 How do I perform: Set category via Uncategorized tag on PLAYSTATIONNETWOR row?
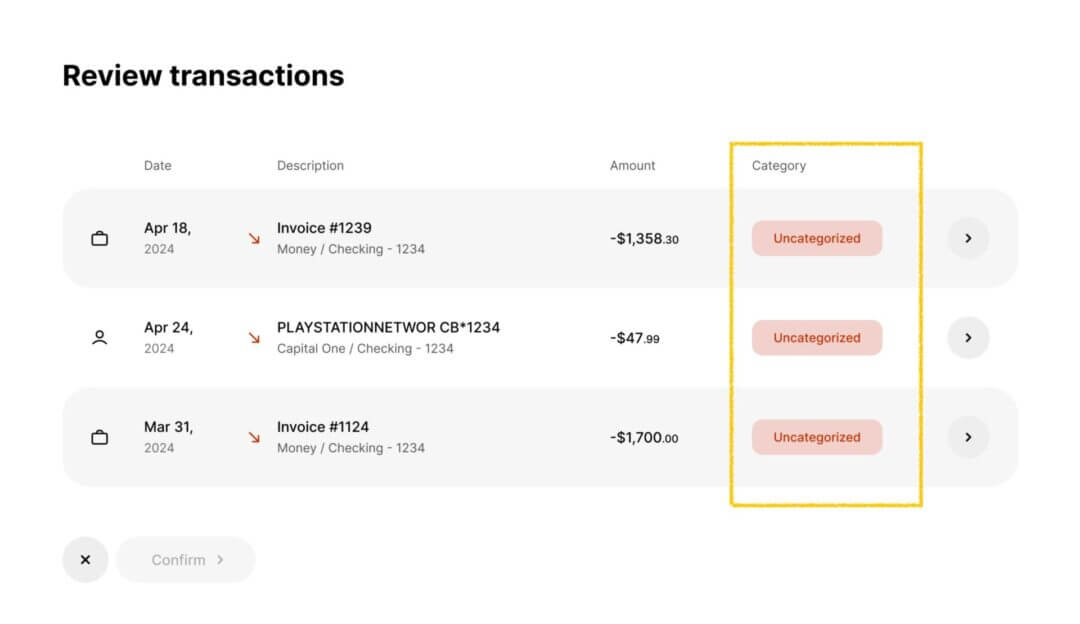pos(817,337)
